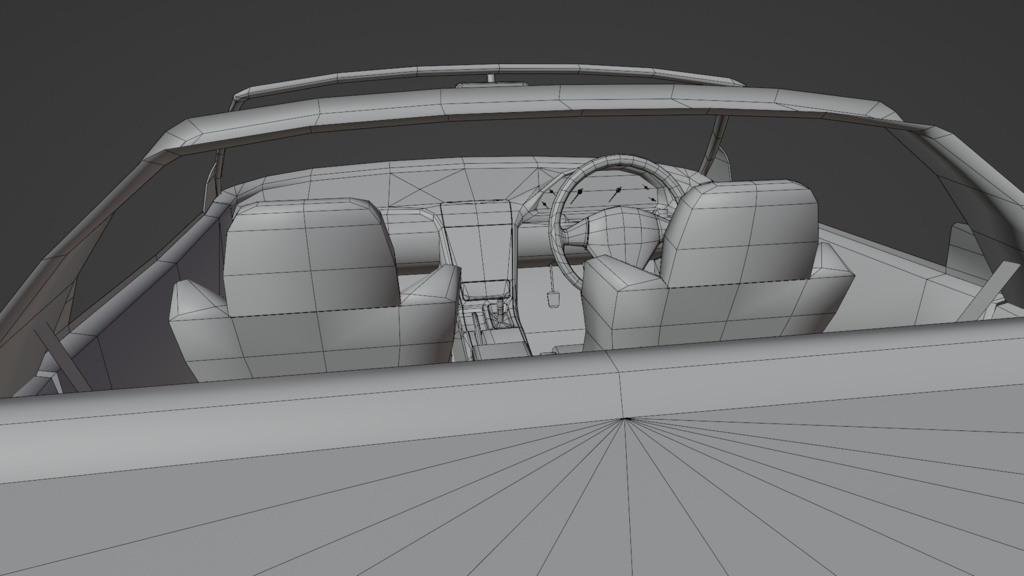Click the fan-shaped pole vertex on rear deck
The height and width of the screenshot is (576, 1024).
click(626, 419)
